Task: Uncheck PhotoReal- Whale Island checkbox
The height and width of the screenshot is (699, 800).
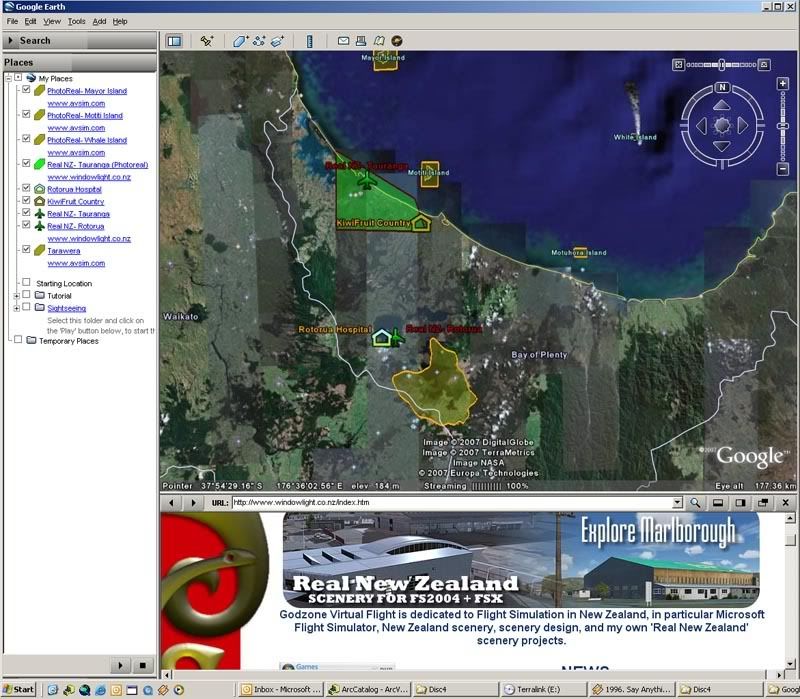Action: pyautogui.click(x=26, y=138)
